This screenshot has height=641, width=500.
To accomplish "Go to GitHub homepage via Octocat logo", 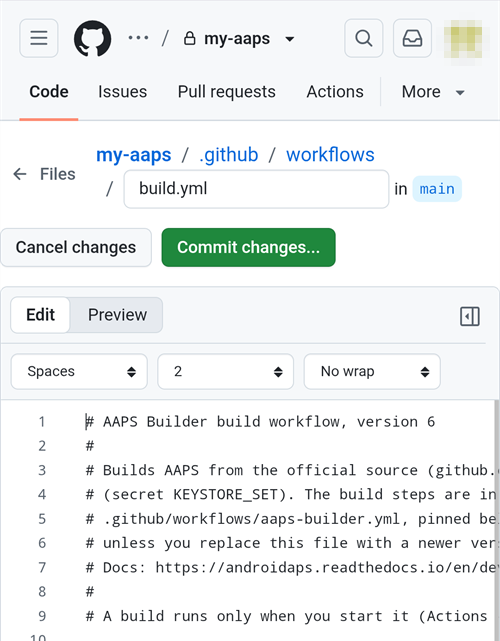I will point(92,38).
